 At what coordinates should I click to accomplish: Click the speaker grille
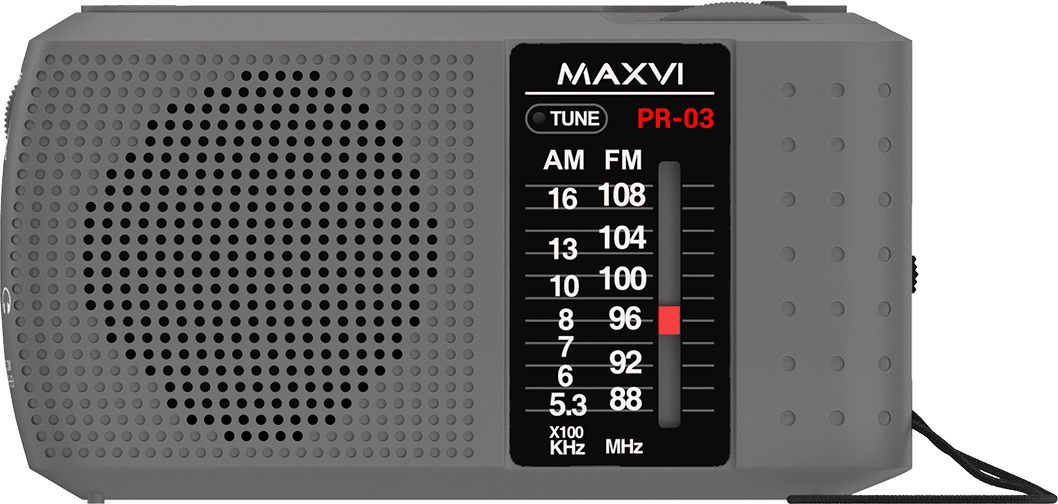(260, 256)
